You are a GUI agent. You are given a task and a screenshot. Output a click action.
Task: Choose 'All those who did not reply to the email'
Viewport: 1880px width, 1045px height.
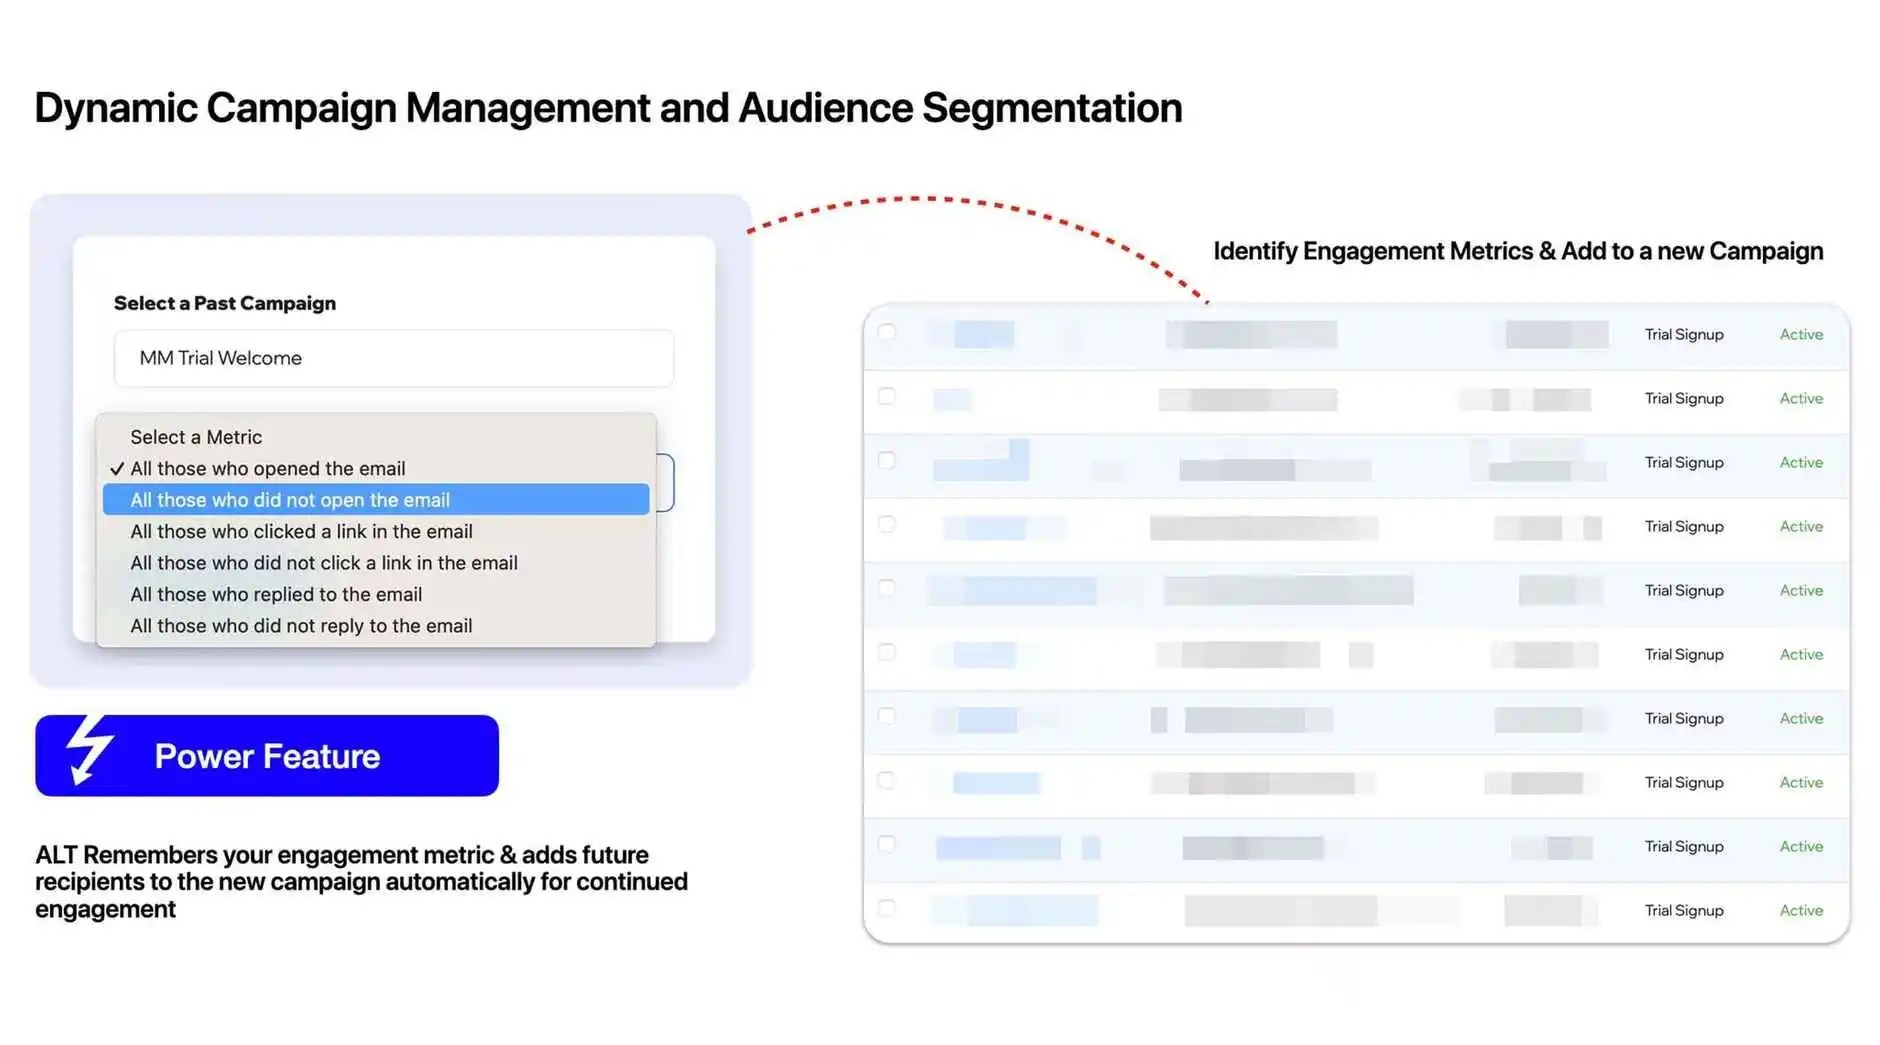[x=301, y=625]
